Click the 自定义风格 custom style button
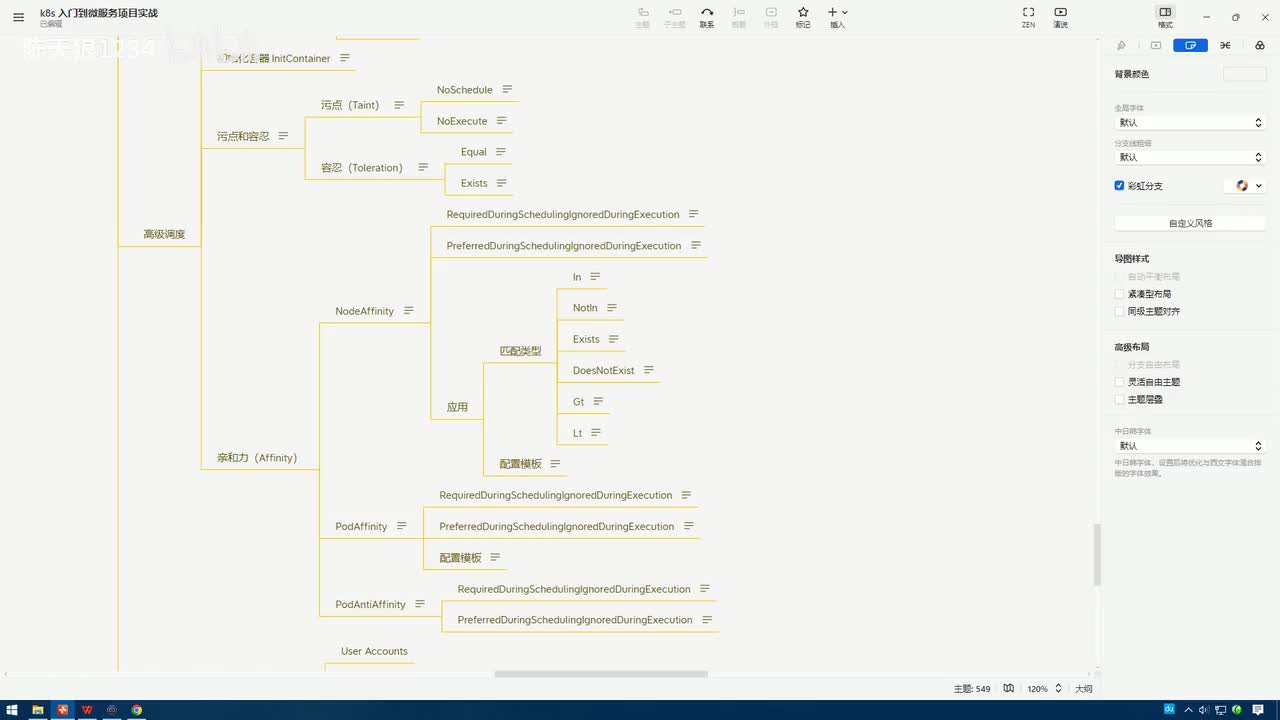The height and width of the screenshot is (720, 1280). [x=1190, y=223]
